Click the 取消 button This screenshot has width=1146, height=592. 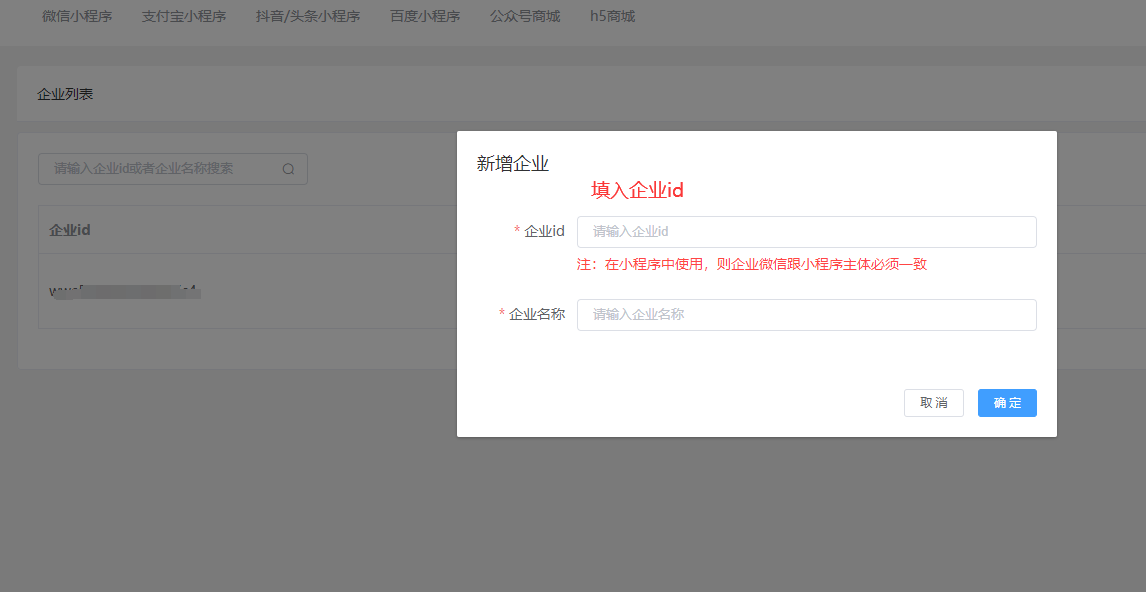[x=933, y=403]
